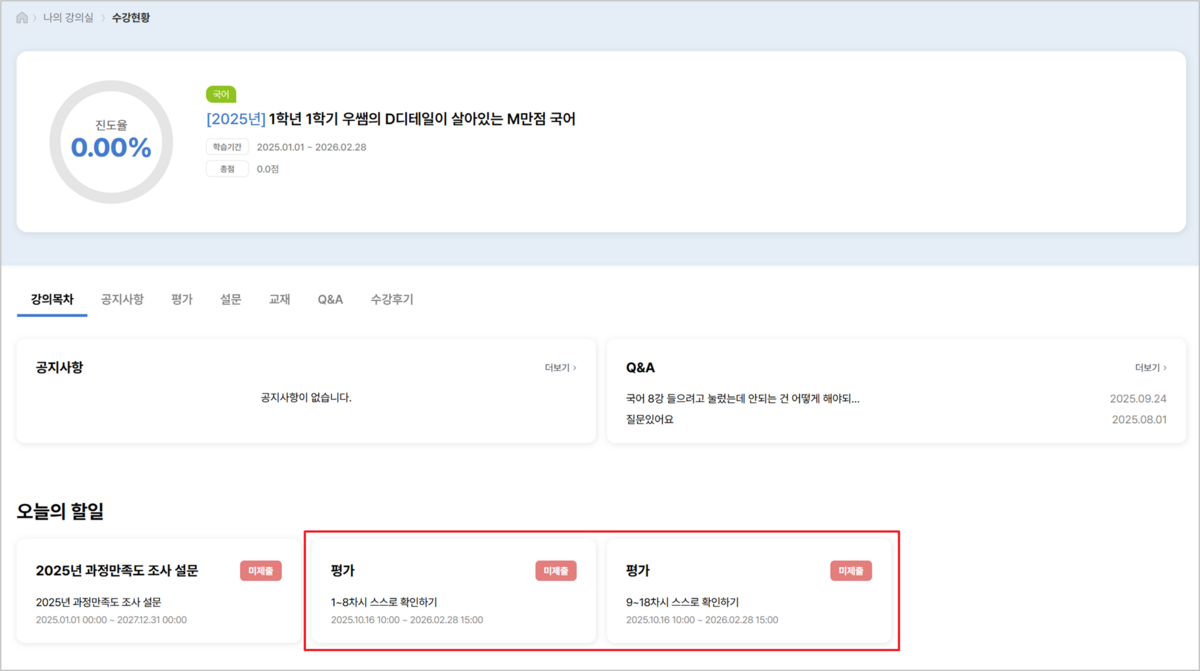Click the home icon in breadcrumb

(x=22, y=18)
